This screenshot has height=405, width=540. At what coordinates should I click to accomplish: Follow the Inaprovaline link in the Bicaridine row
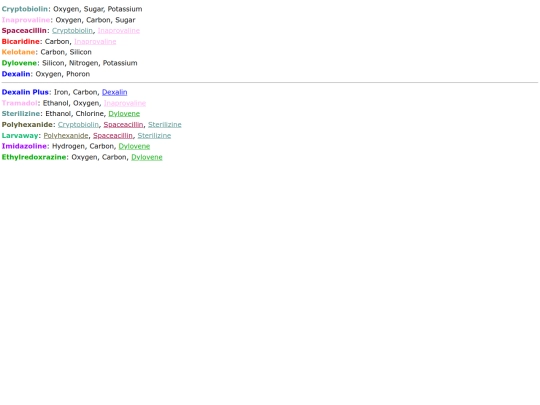pyautogui.click(x=95, y=42)
